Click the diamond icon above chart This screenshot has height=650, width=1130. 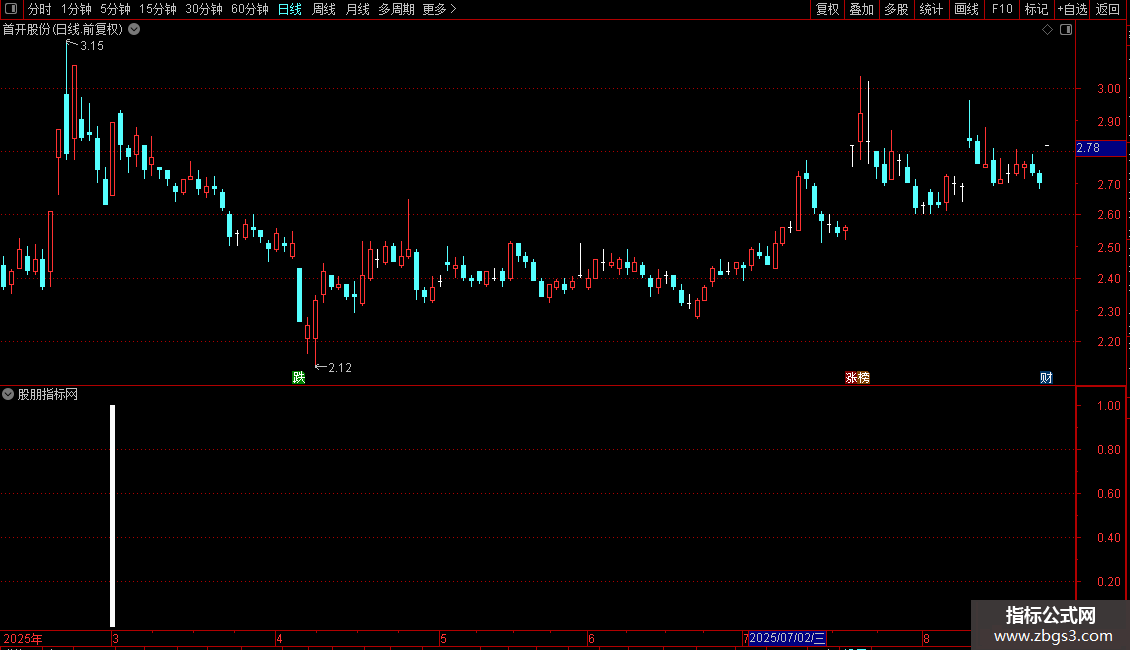point(1048,30)
